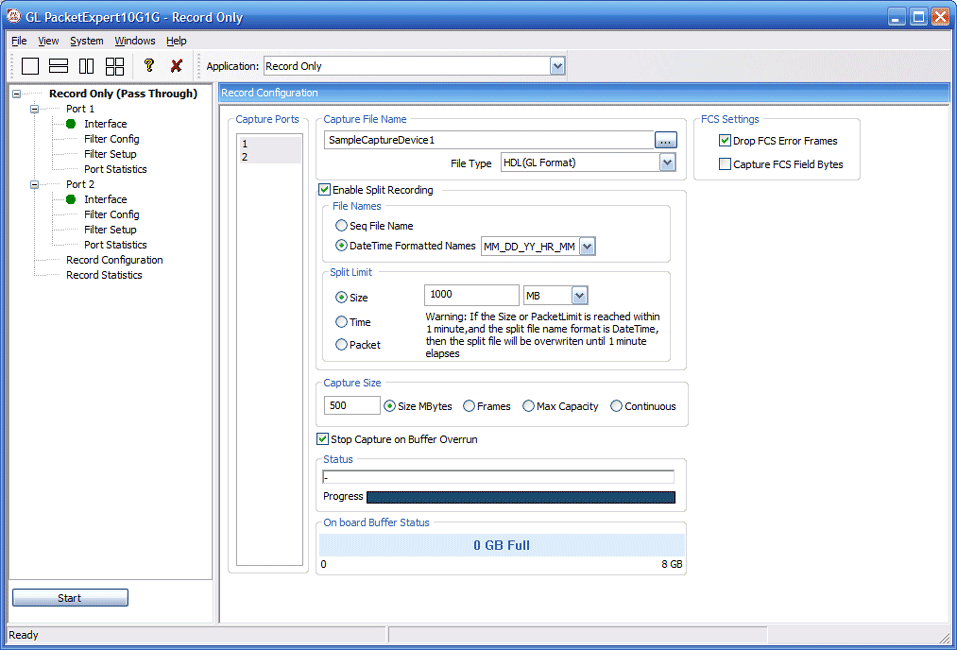The height and width of the screenshot is (650, 957).
Task: Open the Windows menu
Action: point(135,41)
